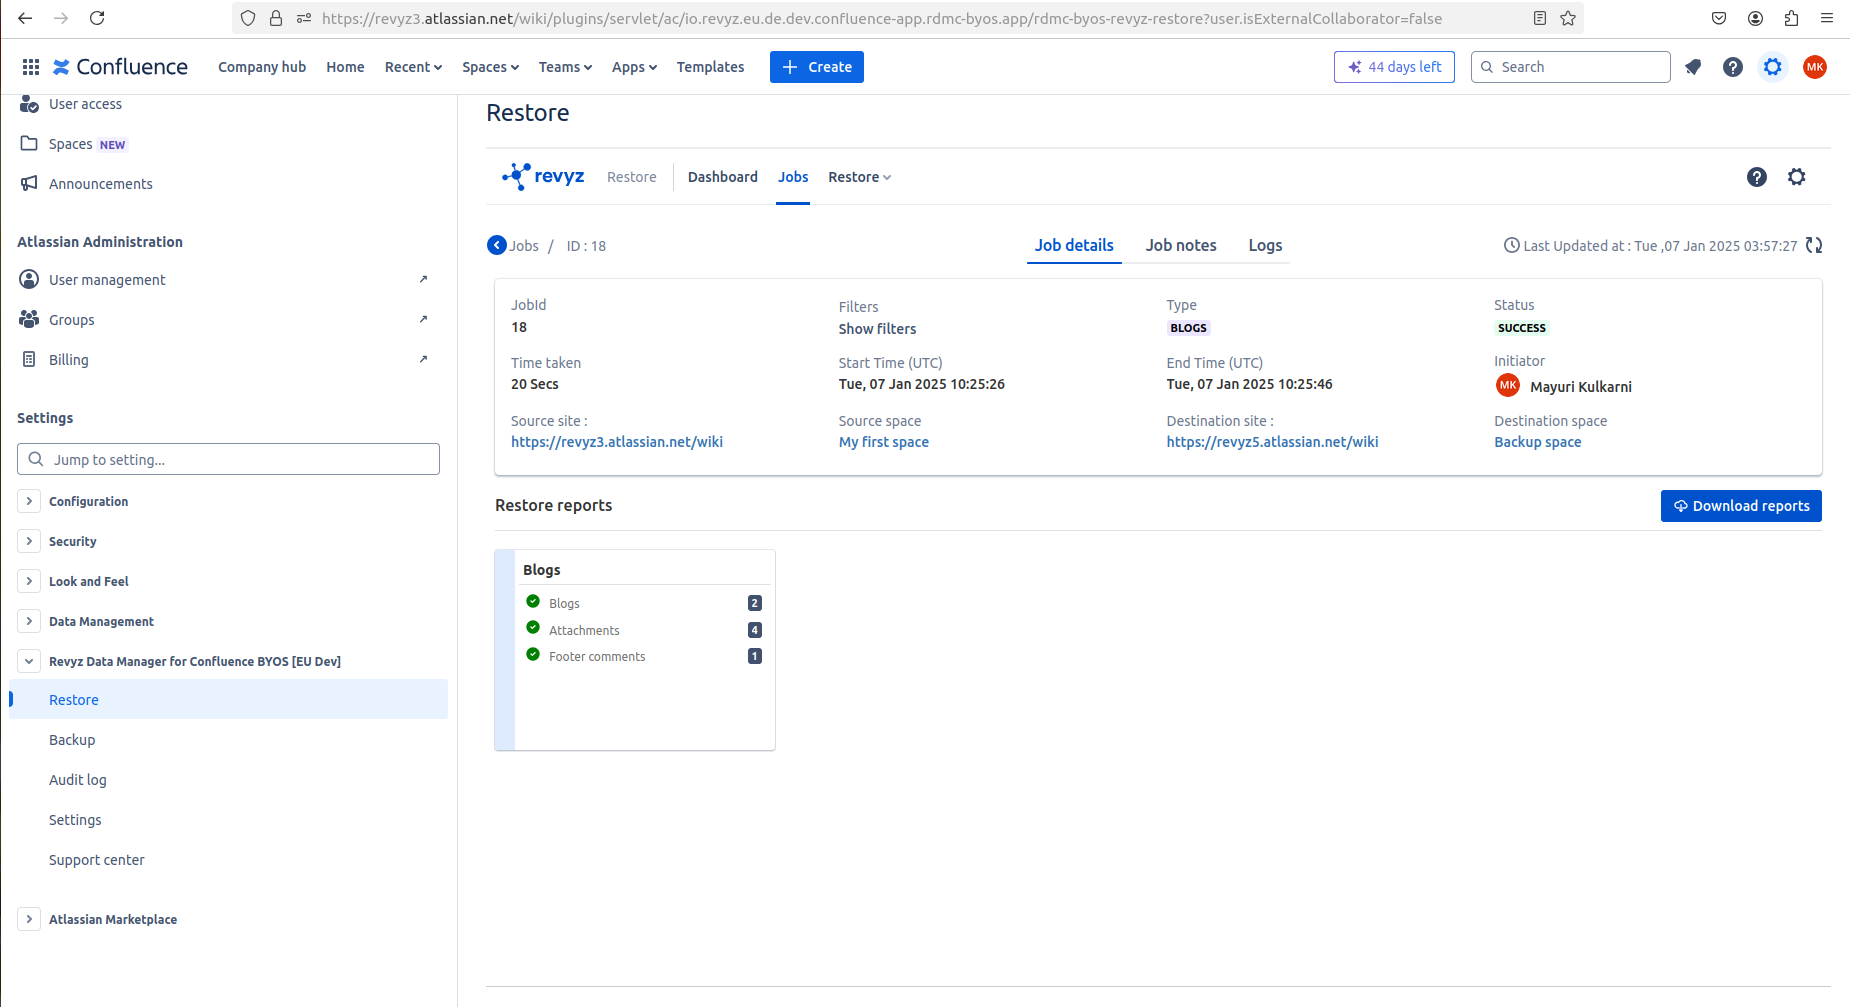Open the notifications icon in the header
The width and height of the screenshot is (1850, 1007).
tap(1693, 67)
